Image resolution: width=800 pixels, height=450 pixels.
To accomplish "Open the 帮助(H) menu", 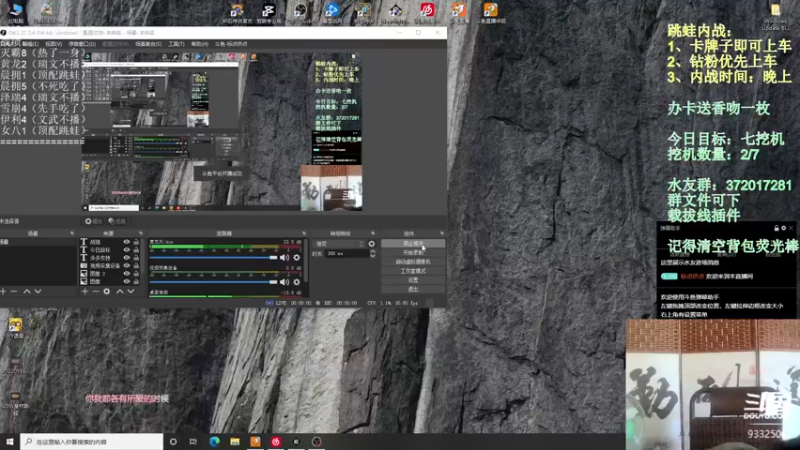I will click(199, 44).
